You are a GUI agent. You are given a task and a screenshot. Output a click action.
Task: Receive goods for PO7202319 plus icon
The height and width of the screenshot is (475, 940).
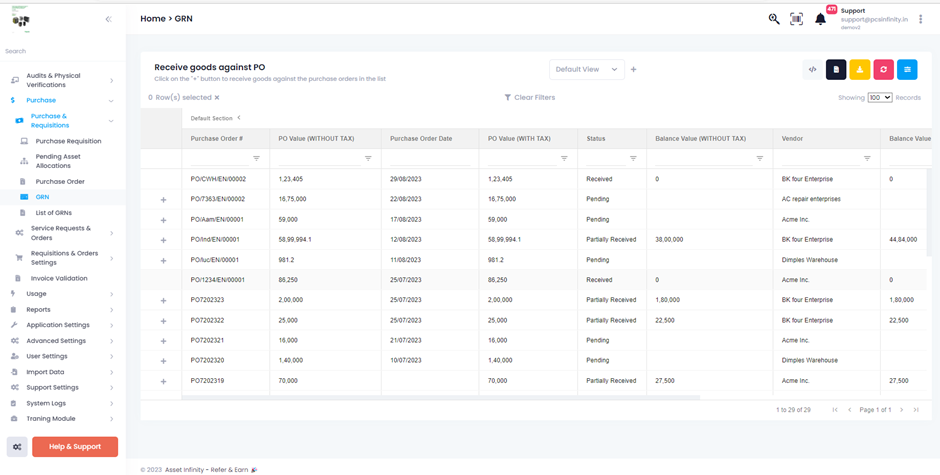164,381
